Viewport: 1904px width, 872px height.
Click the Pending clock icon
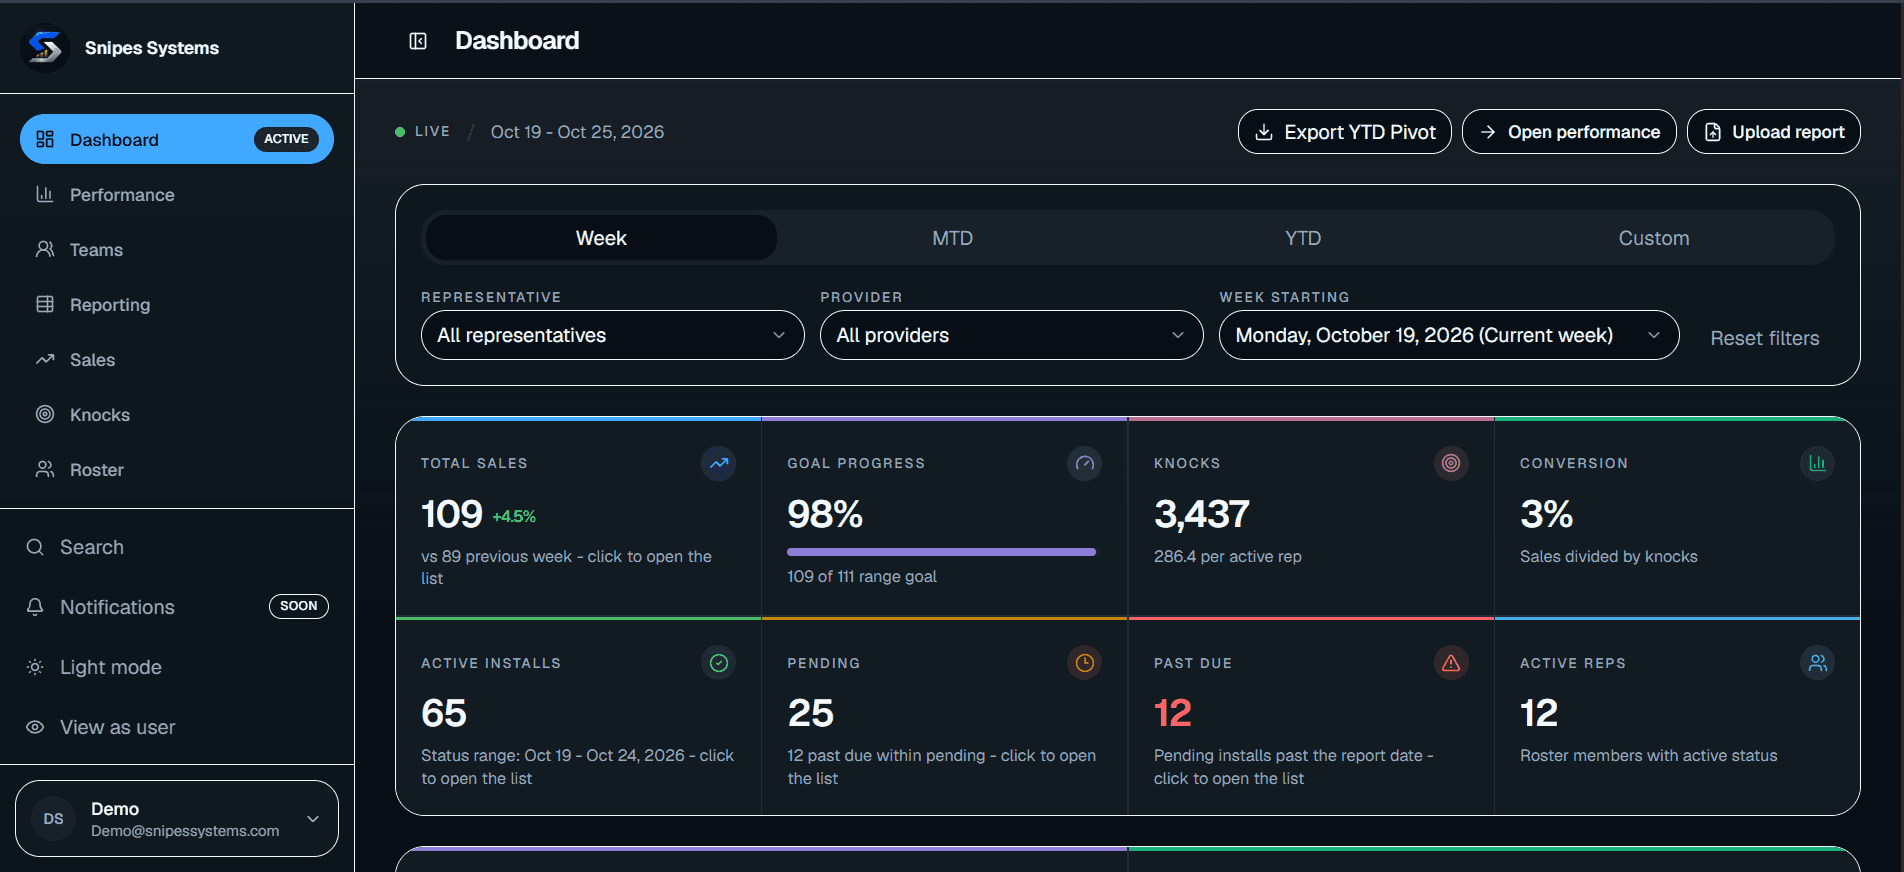[x=1084, y=662]
